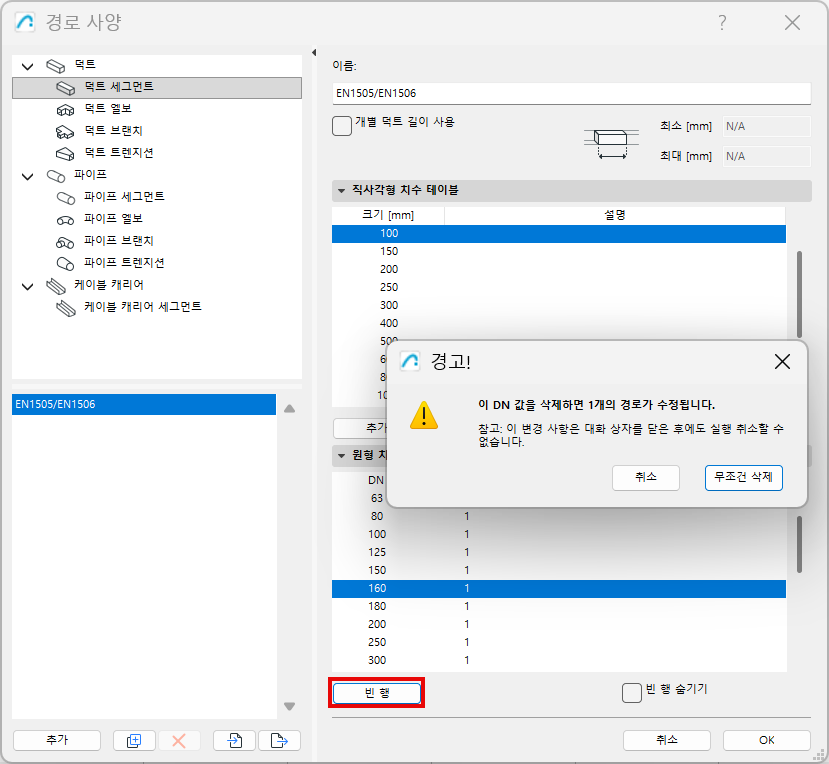The image size is (829, 764).
Task: Enable 개별 덕트 길이 사용 checkbox
Action: (342, 126)
